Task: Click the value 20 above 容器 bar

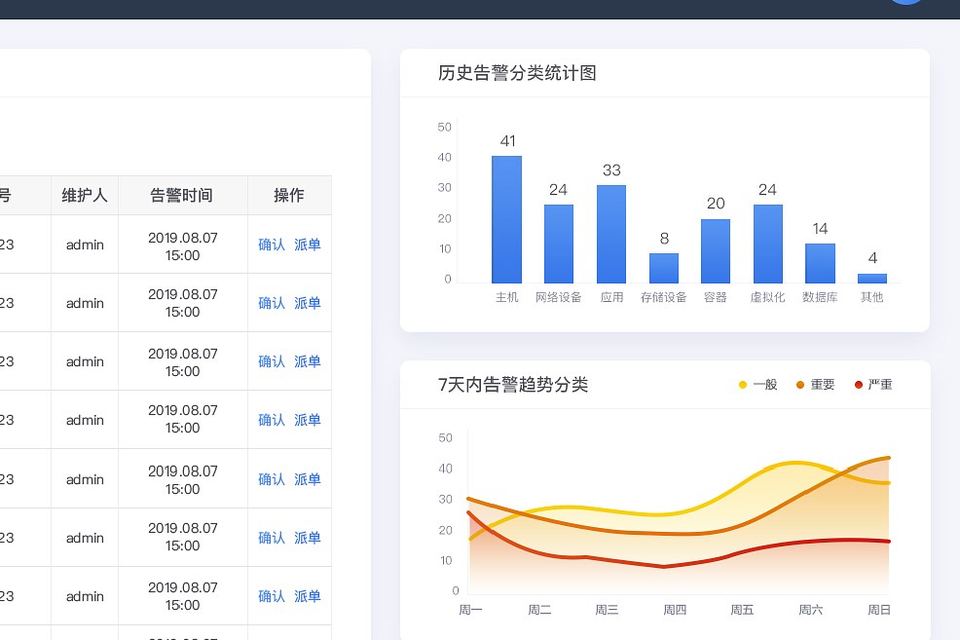Action: coord(716,203)
